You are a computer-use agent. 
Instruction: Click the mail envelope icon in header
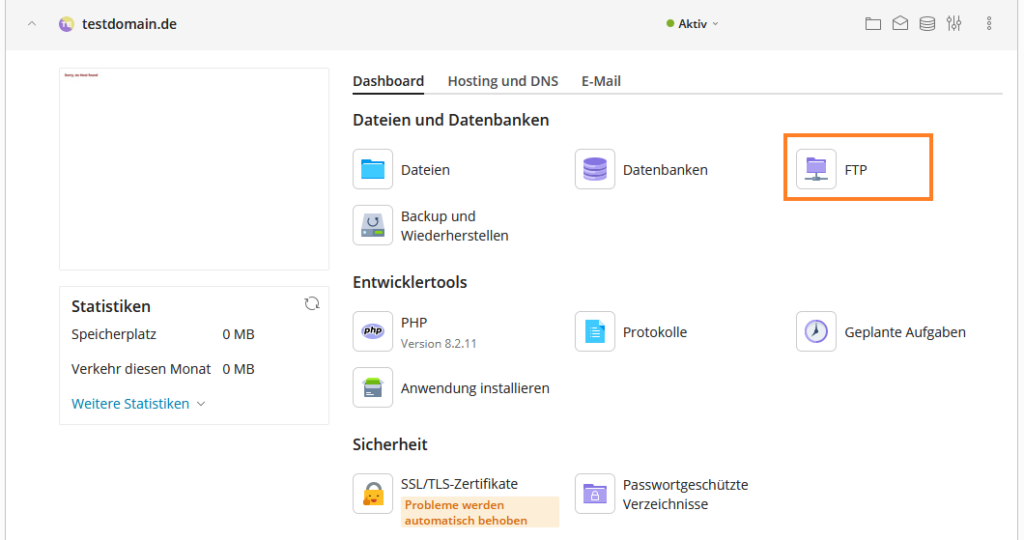point(900,23)
